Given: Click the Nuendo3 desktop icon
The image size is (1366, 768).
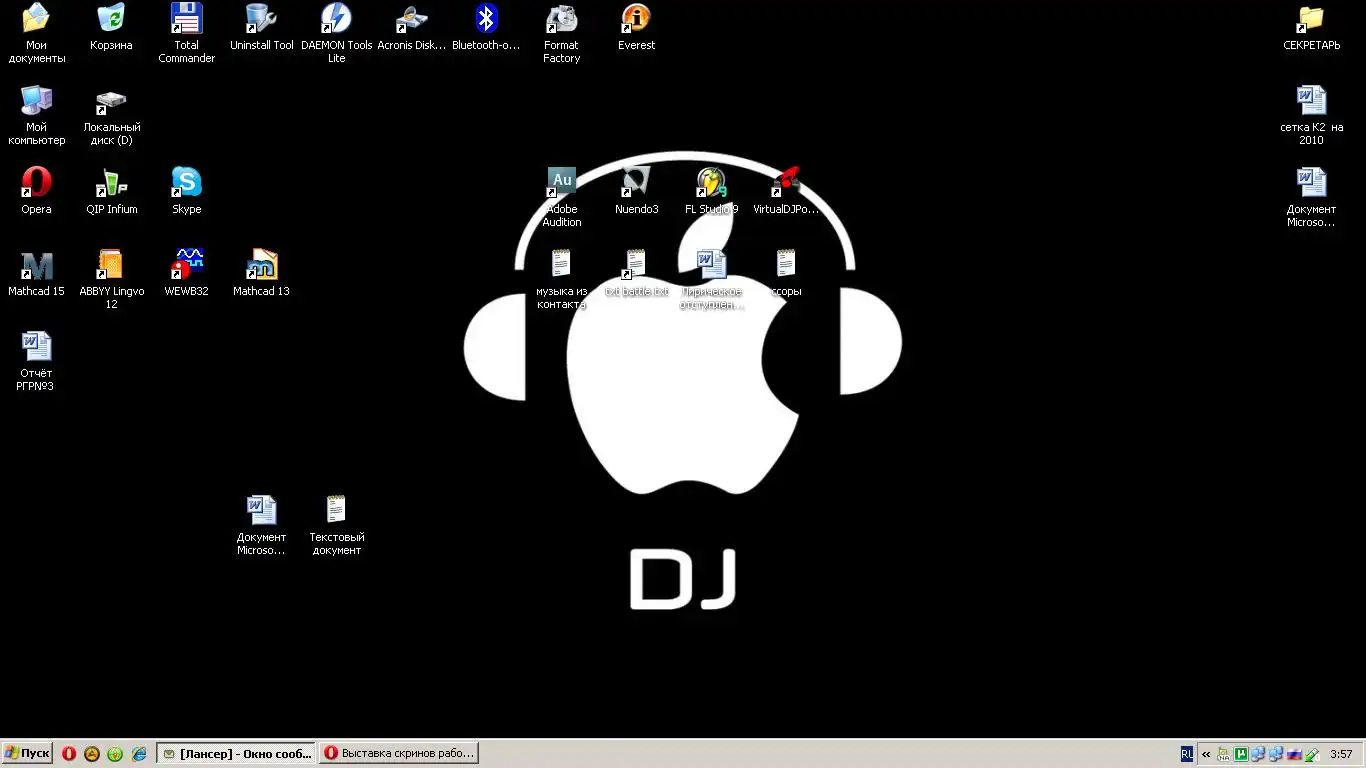Looking at the screenshot, I should point(636,184).
